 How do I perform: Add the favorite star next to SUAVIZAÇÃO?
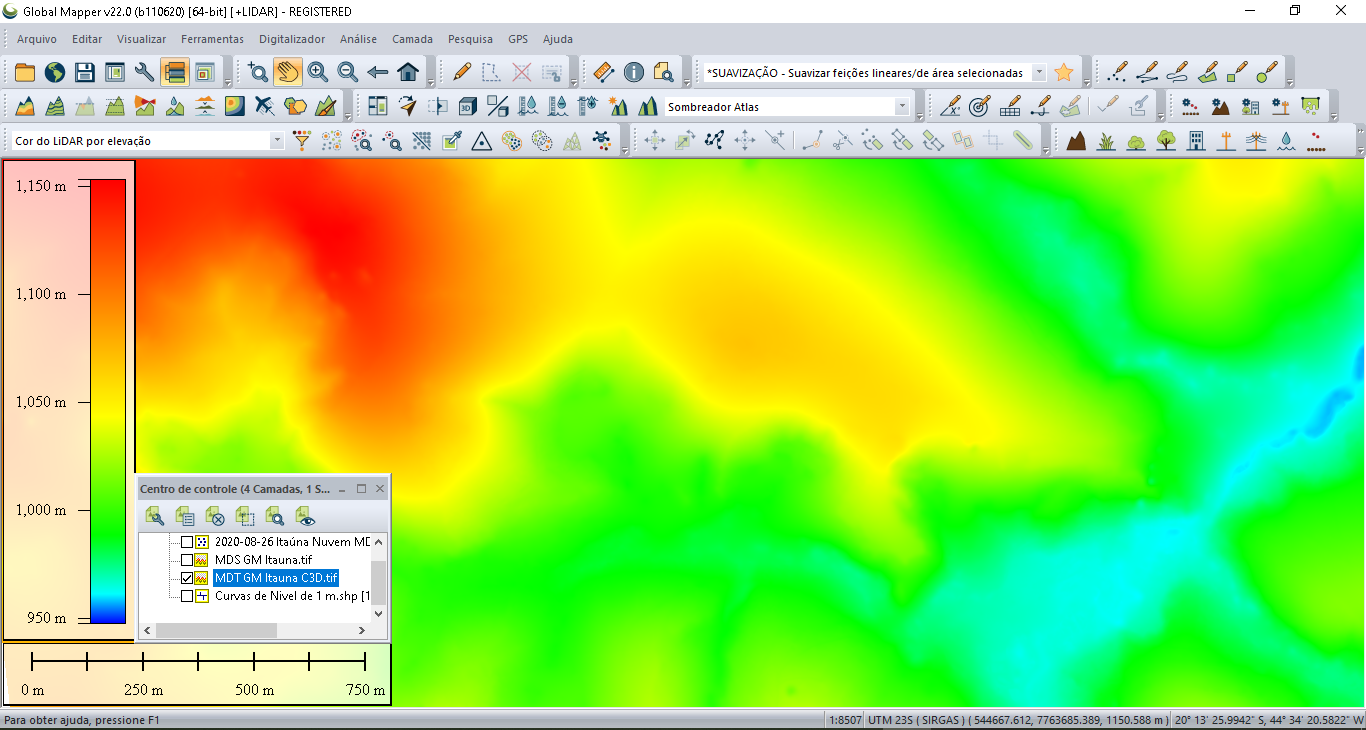tap(1064, 72)
